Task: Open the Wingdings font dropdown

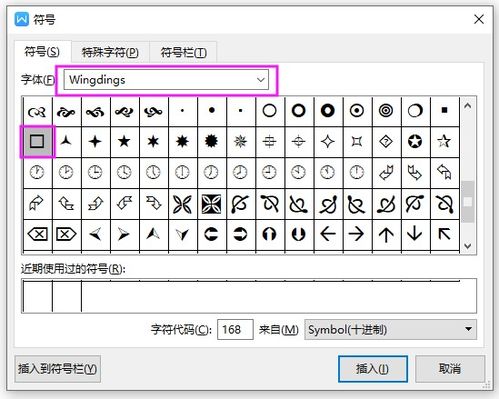Action: coord(166,80)
